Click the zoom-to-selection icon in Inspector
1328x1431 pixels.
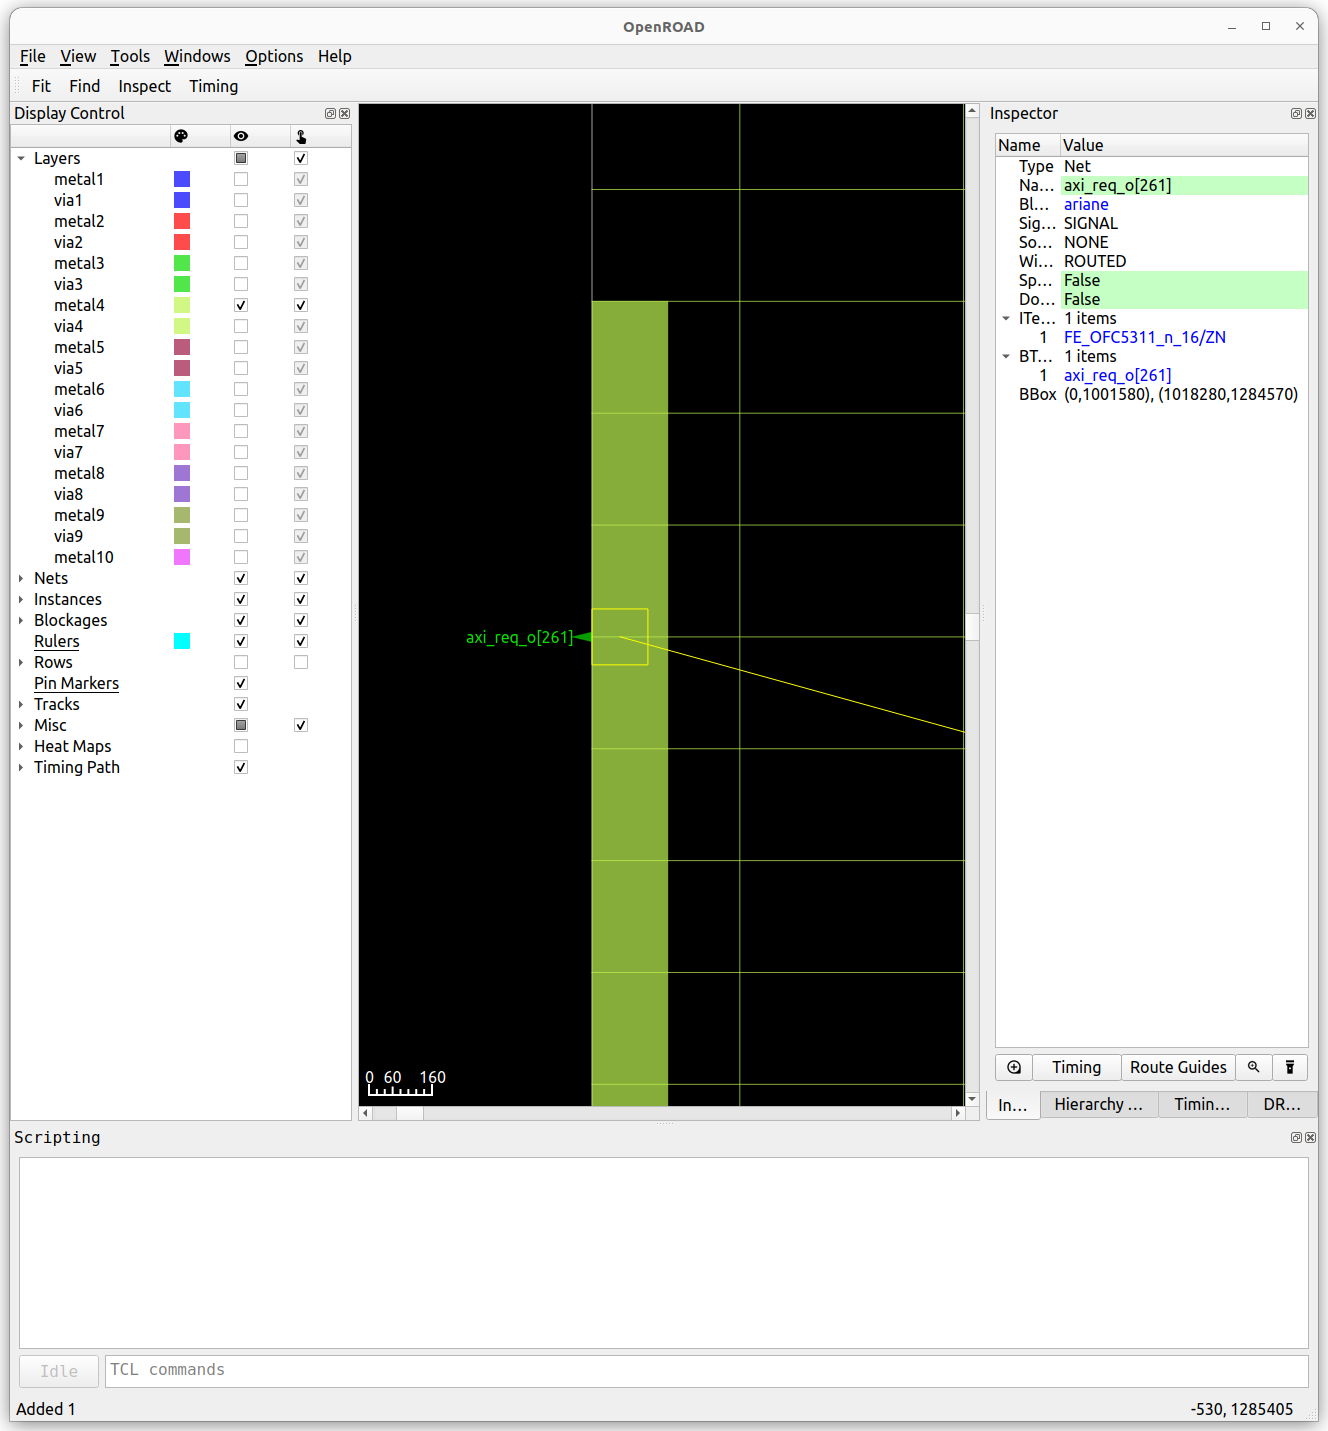click(x=1013, y=1067)
